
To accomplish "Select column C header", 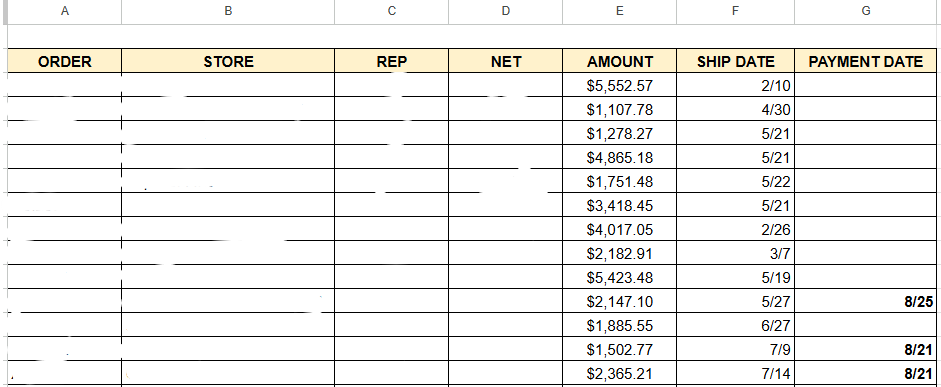I will coord(391,11).
